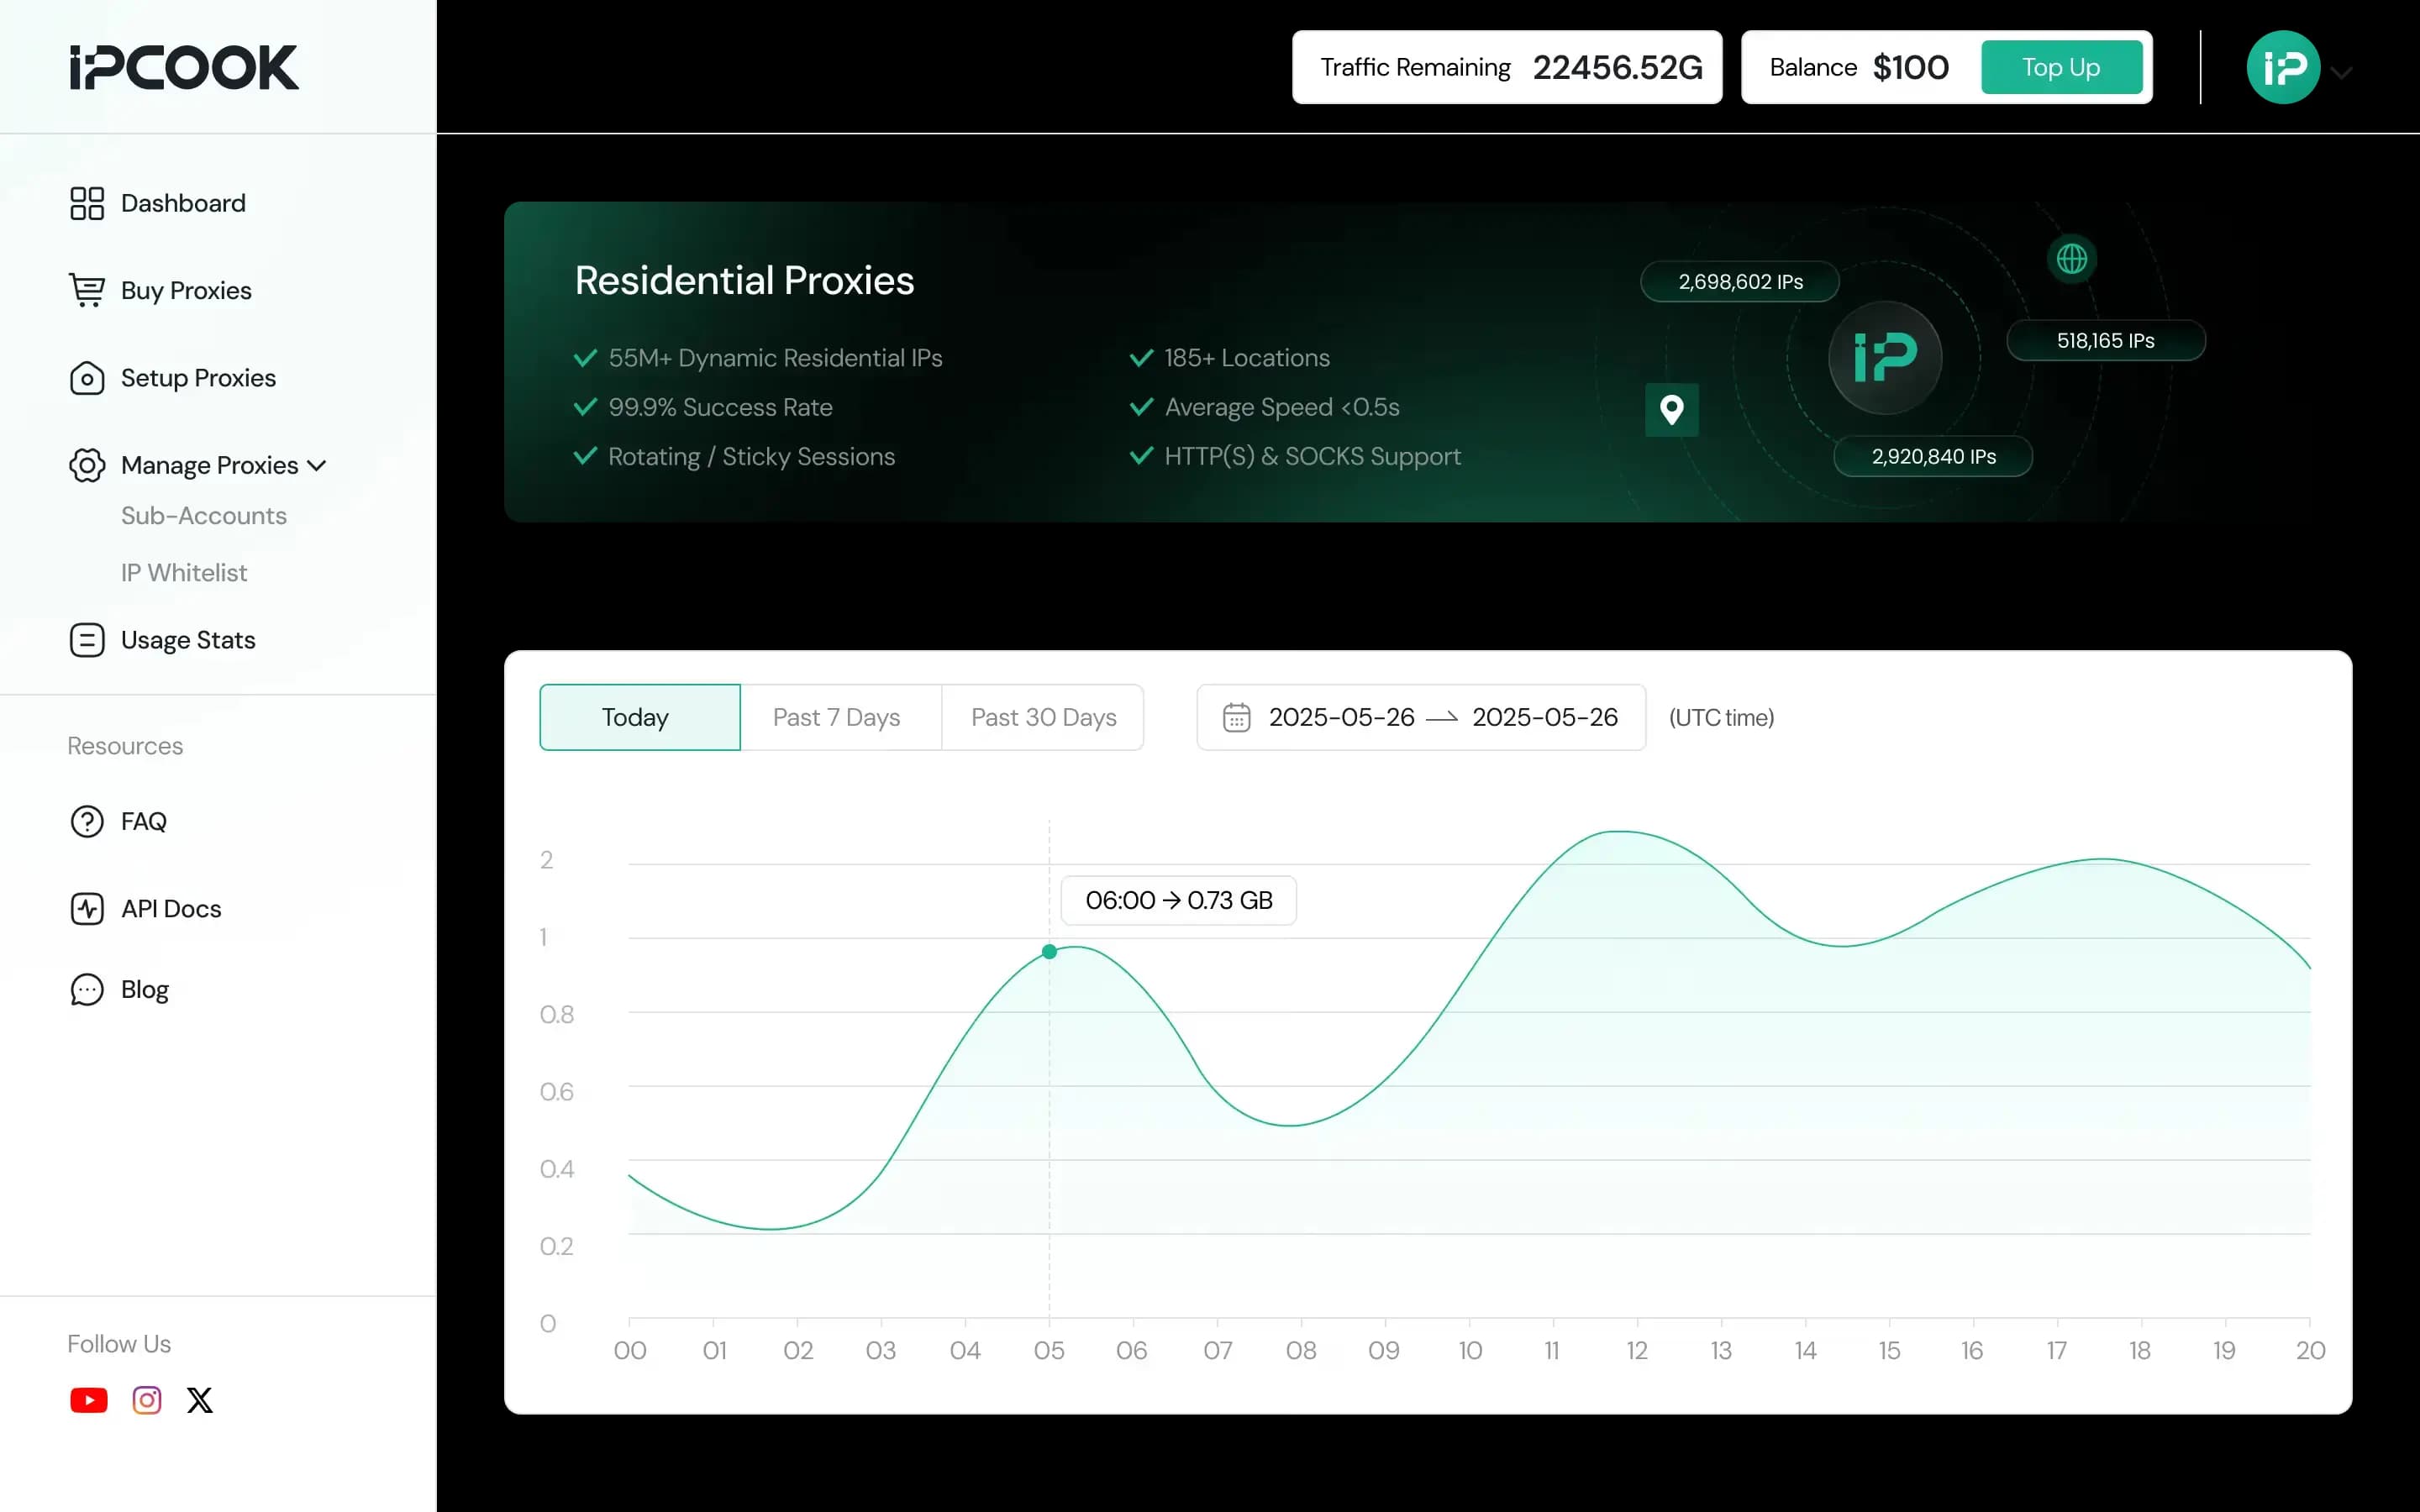Open the FAQ help icon
The image size is (2420, 1512).
pos(87,820)
